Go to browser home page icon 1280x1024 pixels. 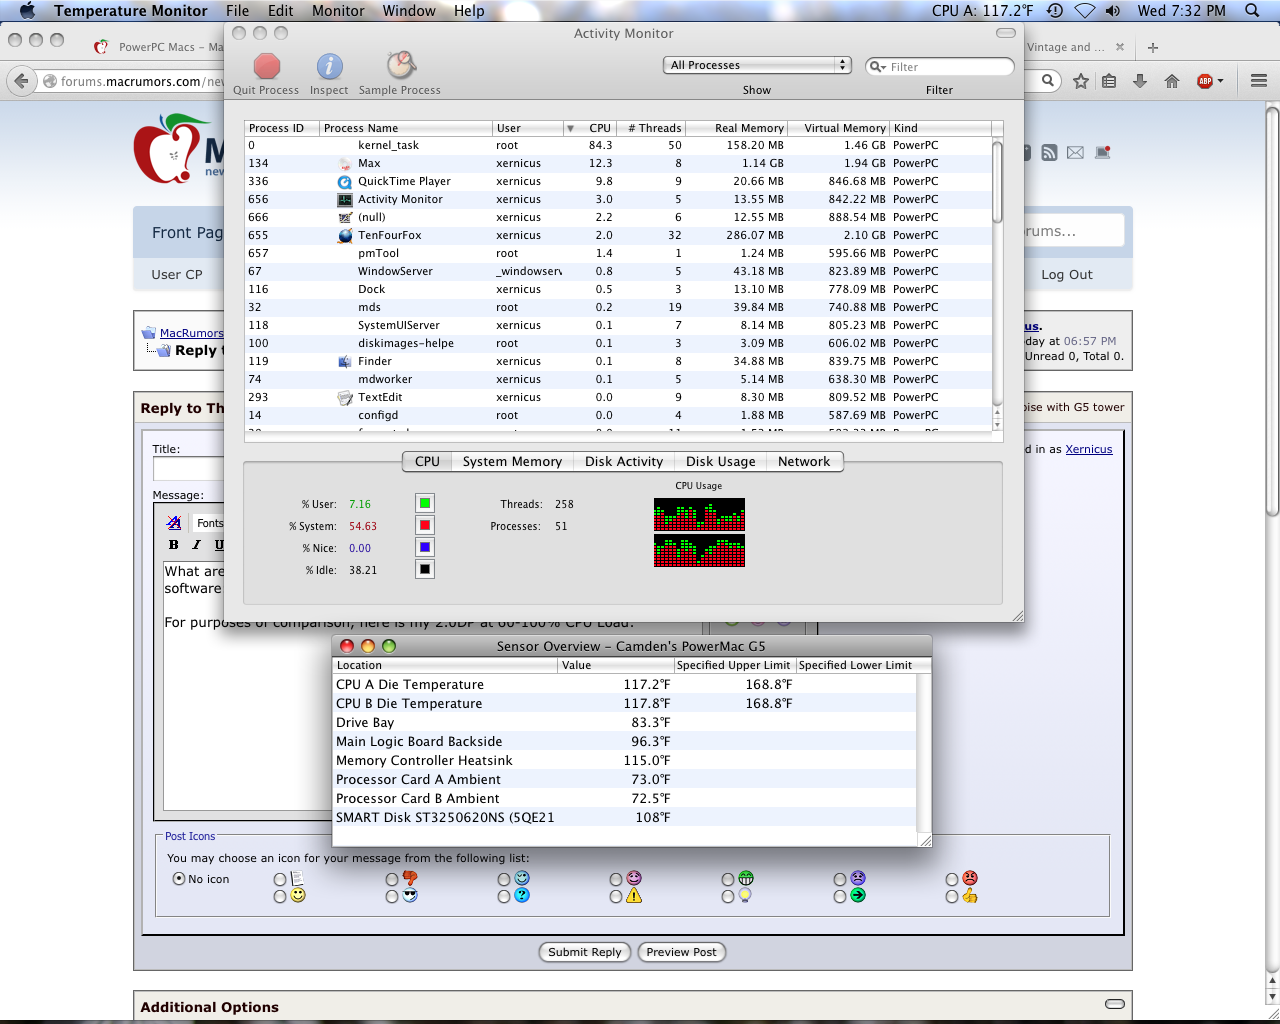tap(1172, 81)
